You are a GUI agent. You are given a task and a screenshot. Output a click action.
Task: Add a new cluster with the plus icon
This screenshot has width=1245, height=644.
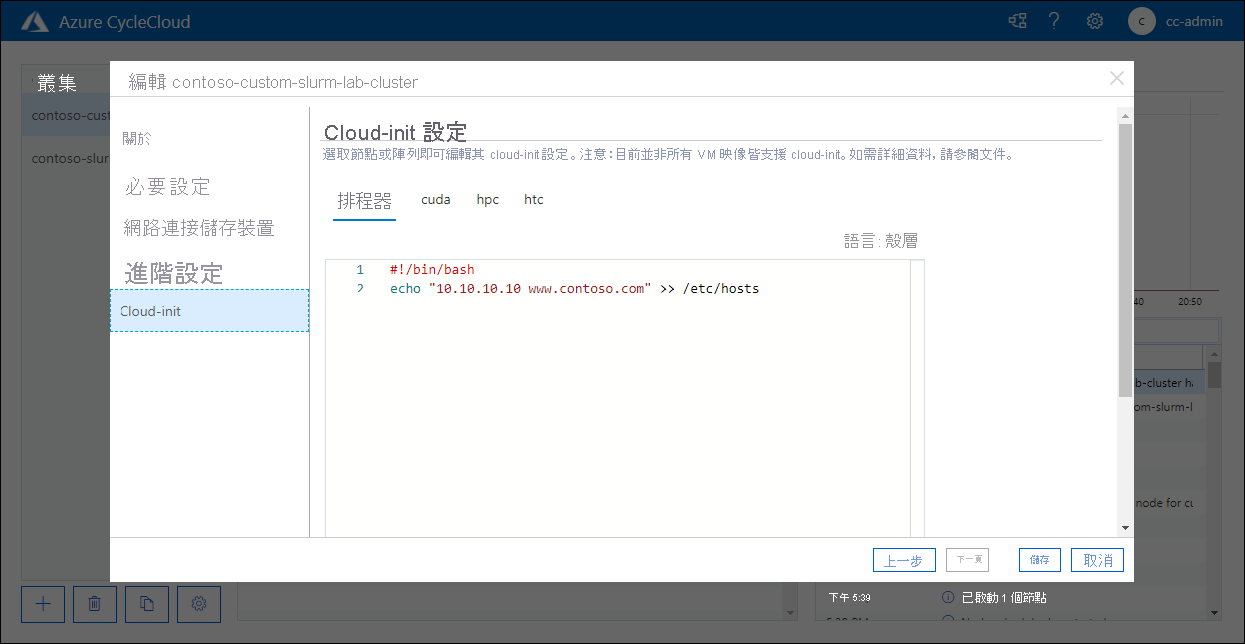point(42,604)
